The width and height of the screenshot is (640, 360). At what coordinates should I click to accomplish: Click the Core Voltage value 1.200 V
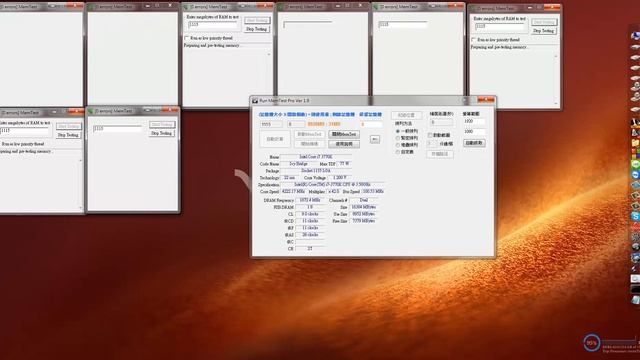tap(340, 178)
